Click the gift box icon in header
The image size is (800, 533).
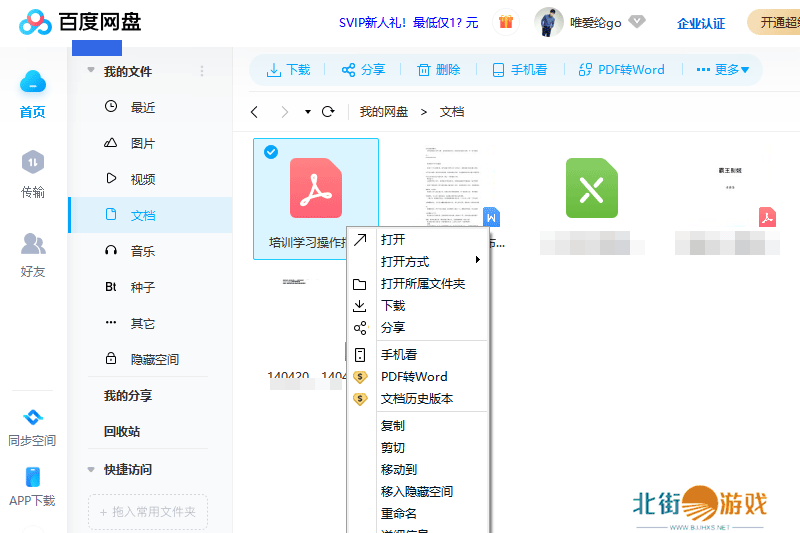pyautogui.click(x=506, y=21)
